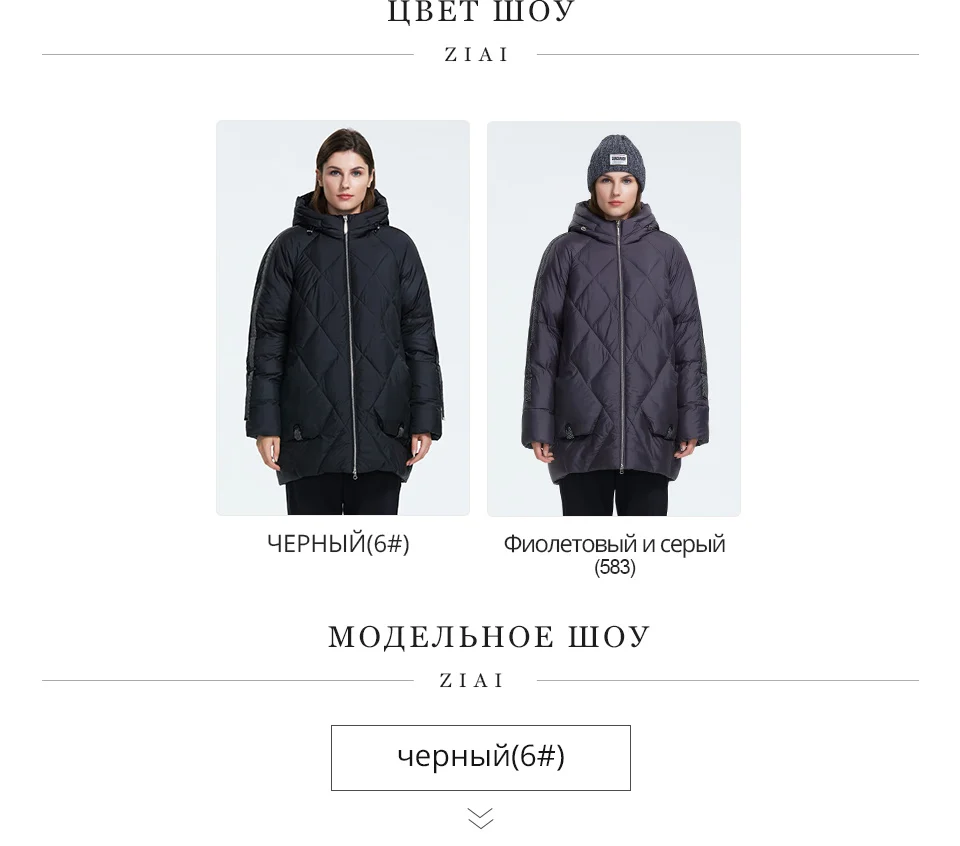Choose the ЧЕРНЫЙ(6#) color caption
The height and width of the screenshot is (846, 960).
pyautogui.click(x=338, y=544)
